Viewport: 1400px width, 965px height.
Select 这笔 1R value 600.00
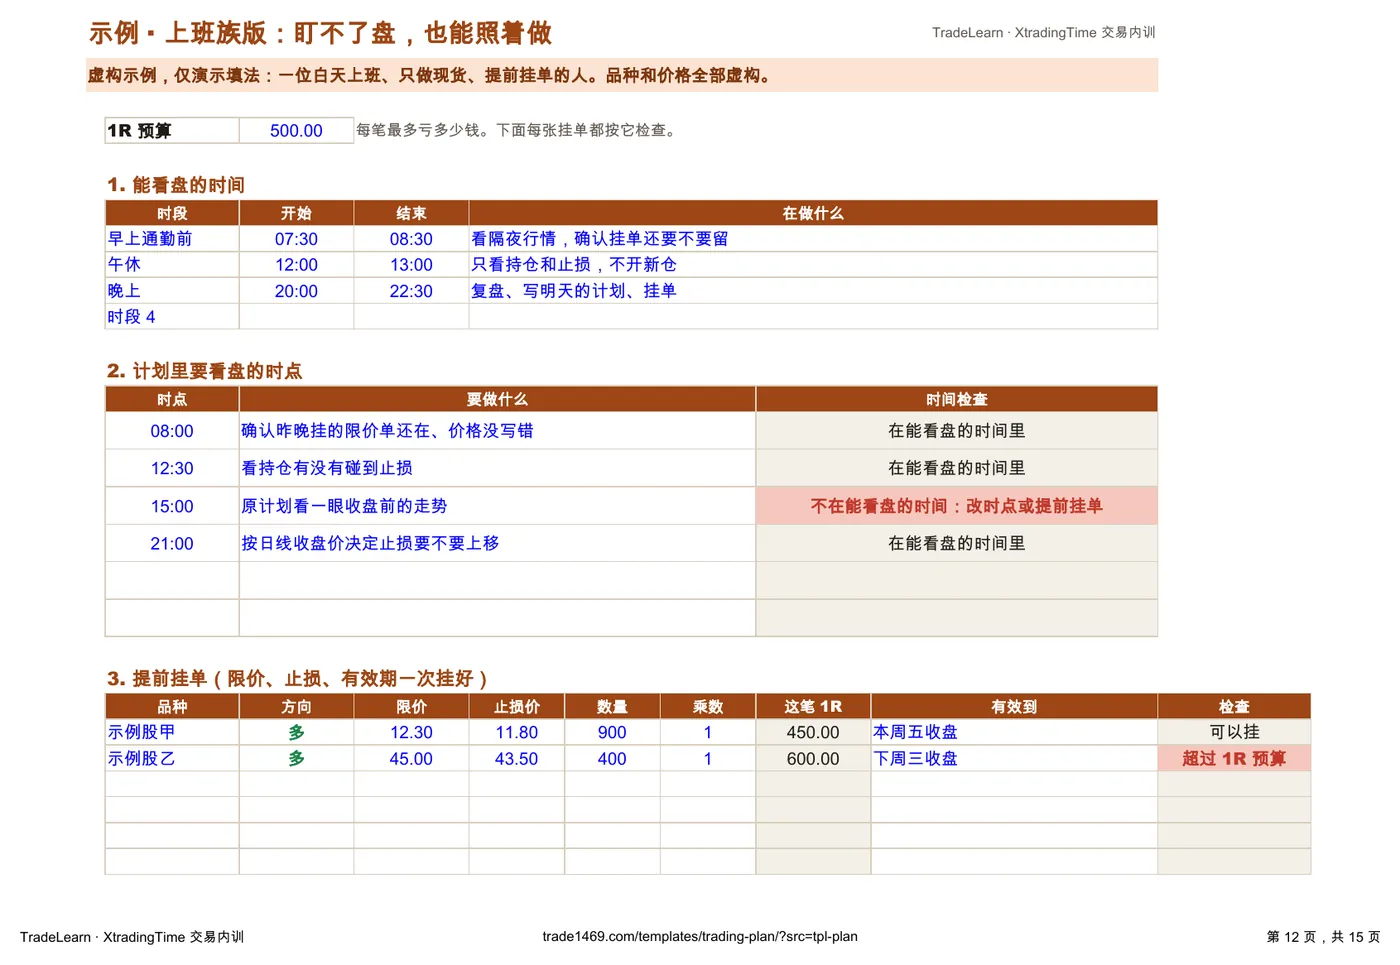pyautogui.click(x=813, y=759)
